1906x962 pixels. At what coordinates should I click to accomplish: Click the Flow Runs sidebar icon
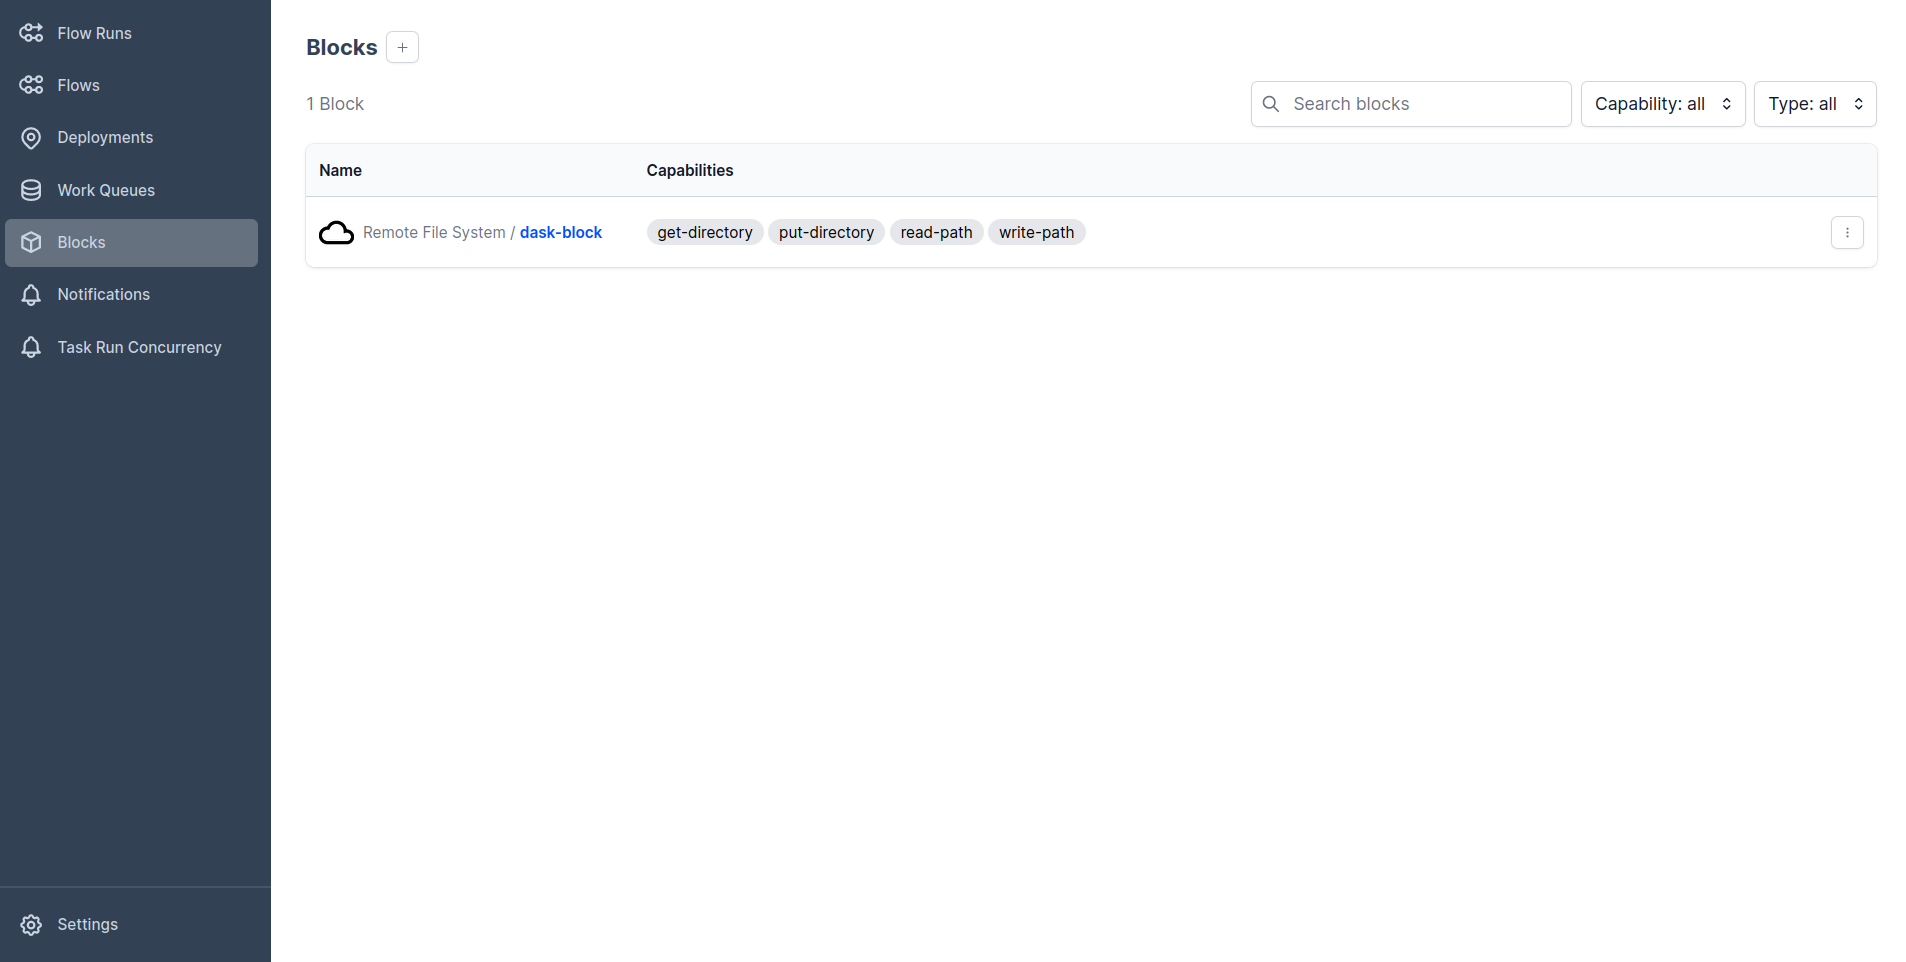tap(31, 33)
